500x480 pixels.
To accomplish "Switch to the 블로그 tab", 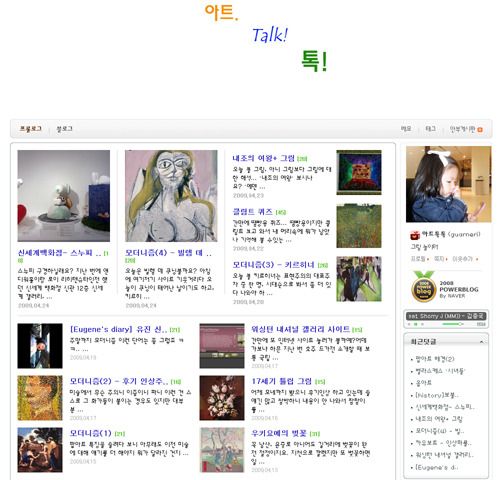I will pyautogui.click(x=65, y=129).
